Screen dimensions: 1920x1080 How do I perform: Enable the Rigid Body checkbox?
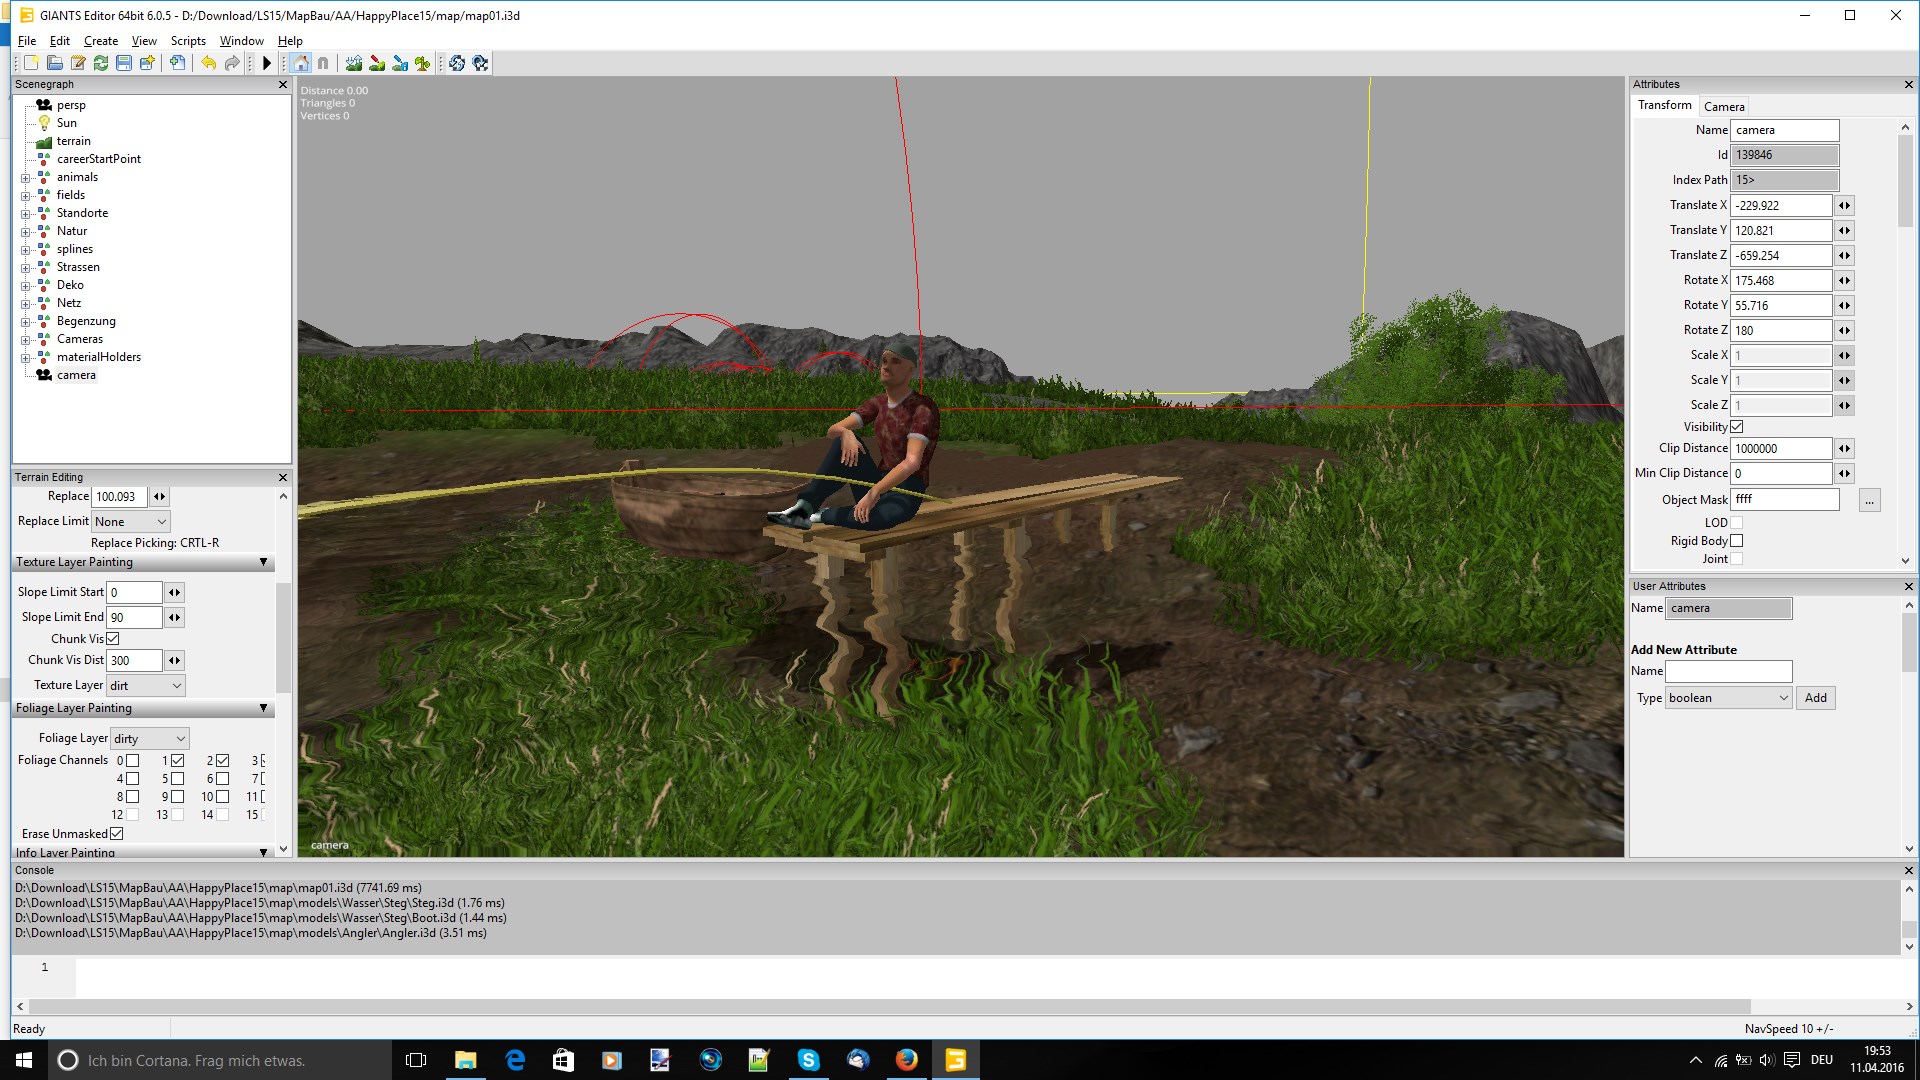click(1737, 541)
